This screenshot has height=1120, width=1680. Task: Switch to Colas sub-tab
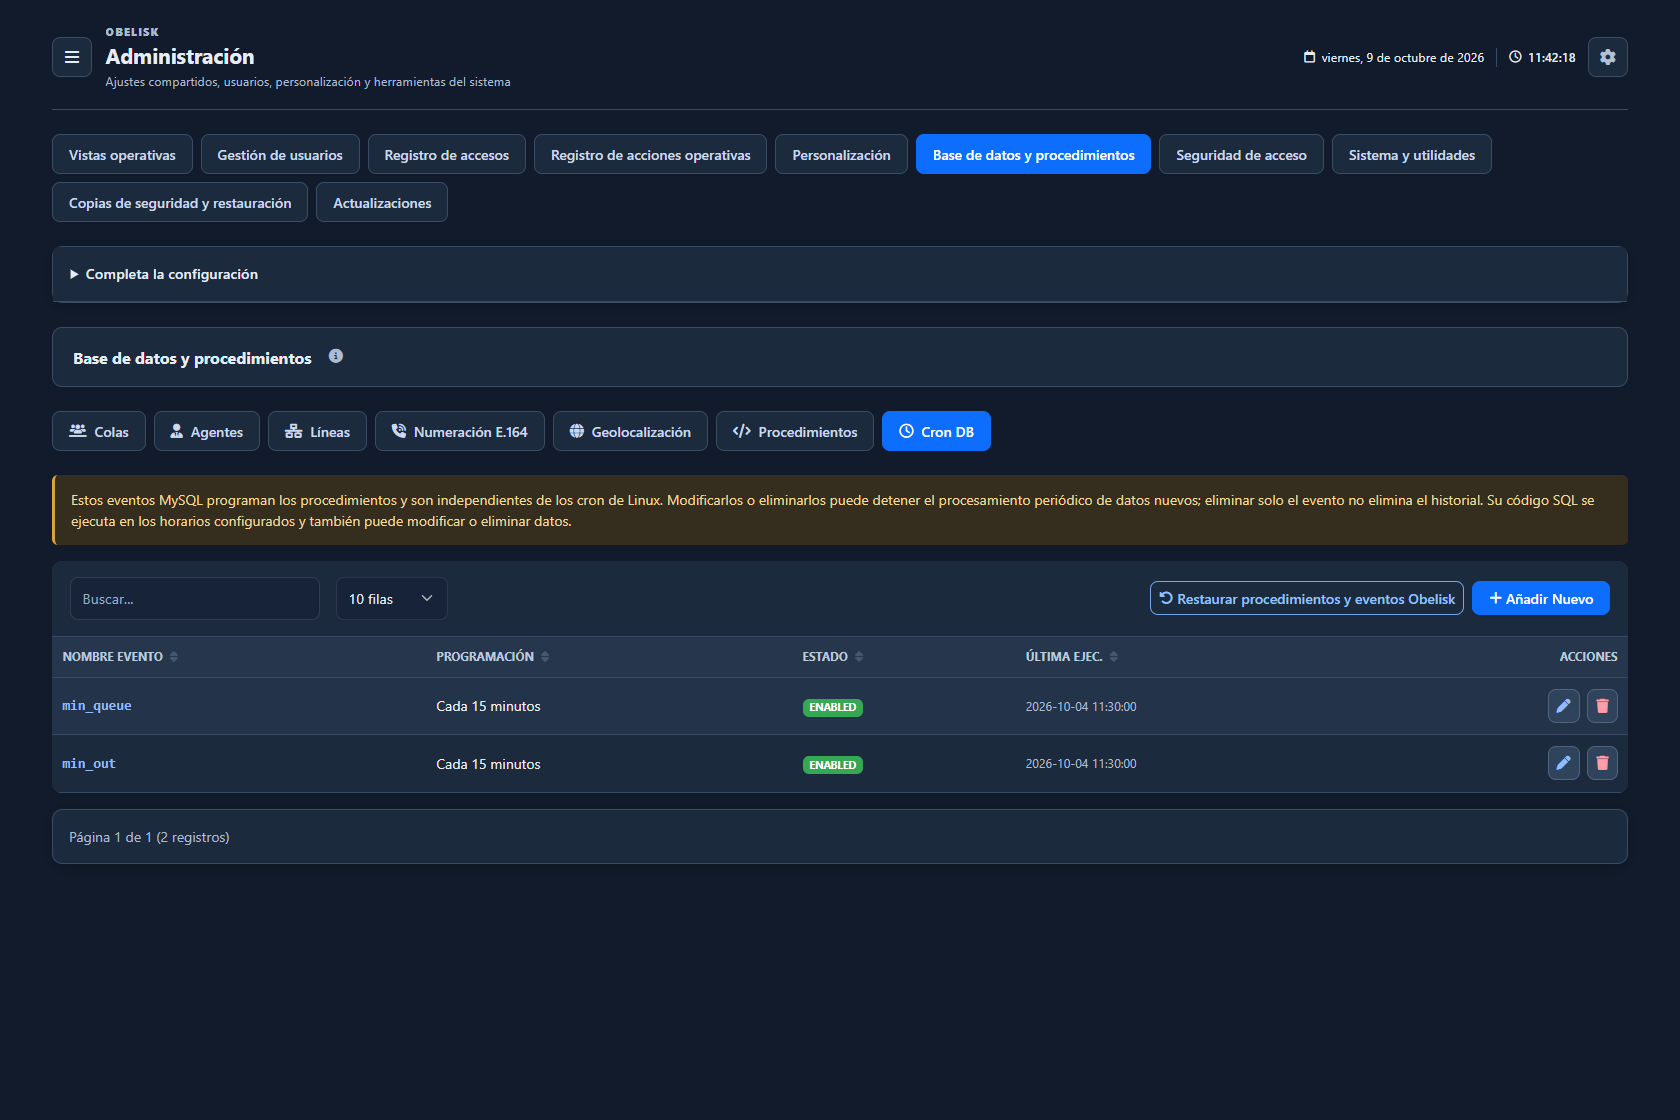[x=99, y=432]
